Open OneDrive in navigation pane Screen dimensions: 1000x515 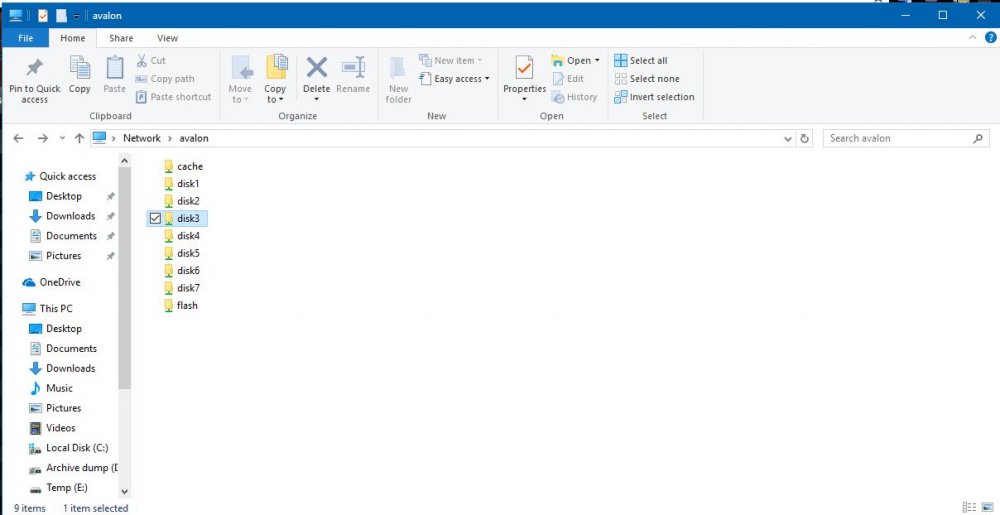pos(52,282)
